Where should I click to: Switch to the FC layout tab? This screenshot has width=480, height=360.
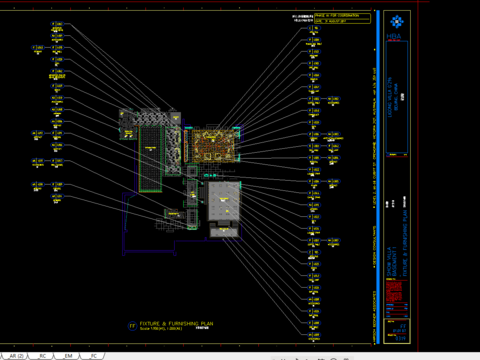(94, 356)
